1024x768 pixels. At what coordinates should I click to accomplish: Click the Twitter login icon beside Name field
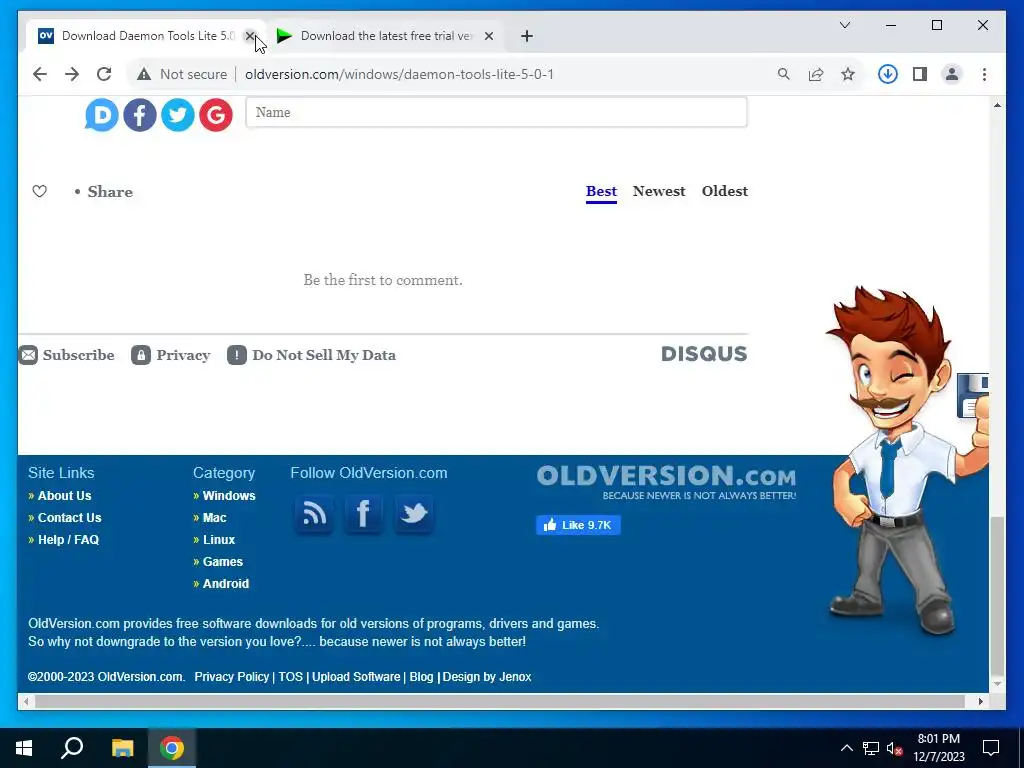click(178, 115)
